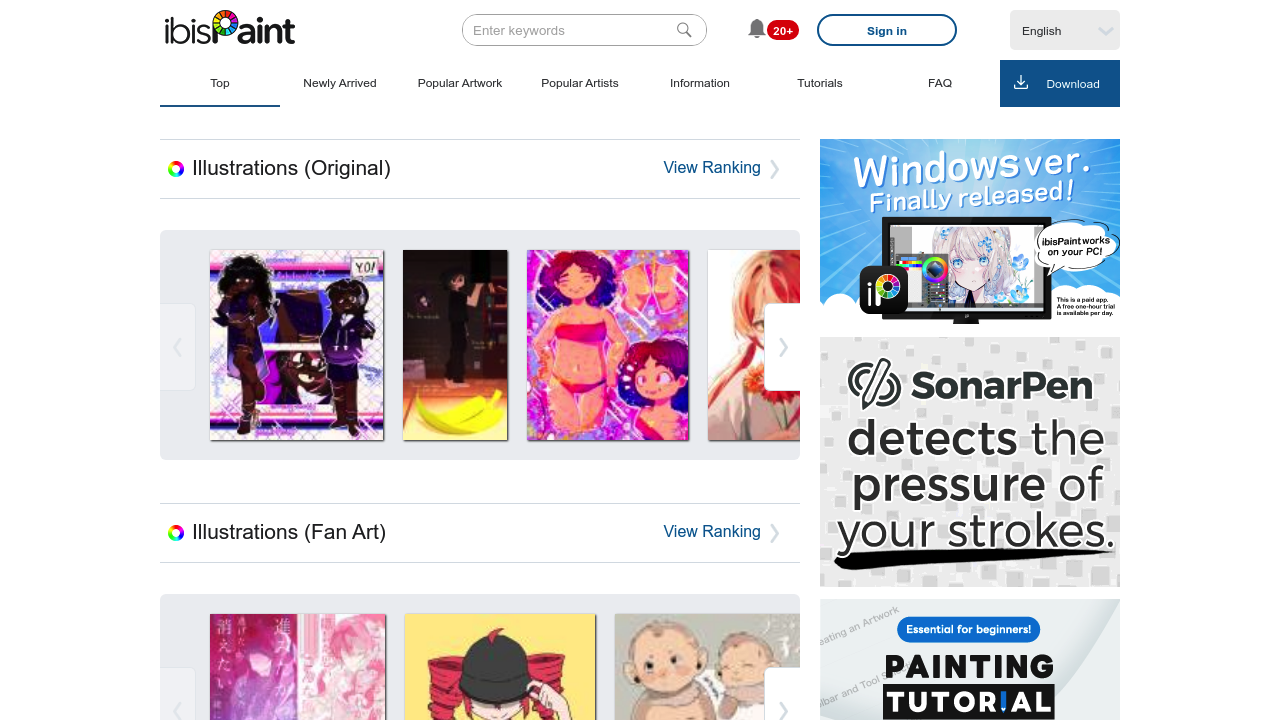Open notifications bell icon
Image resolution: width=1280 pixels, height=720 pixels.
click(757, 29)
